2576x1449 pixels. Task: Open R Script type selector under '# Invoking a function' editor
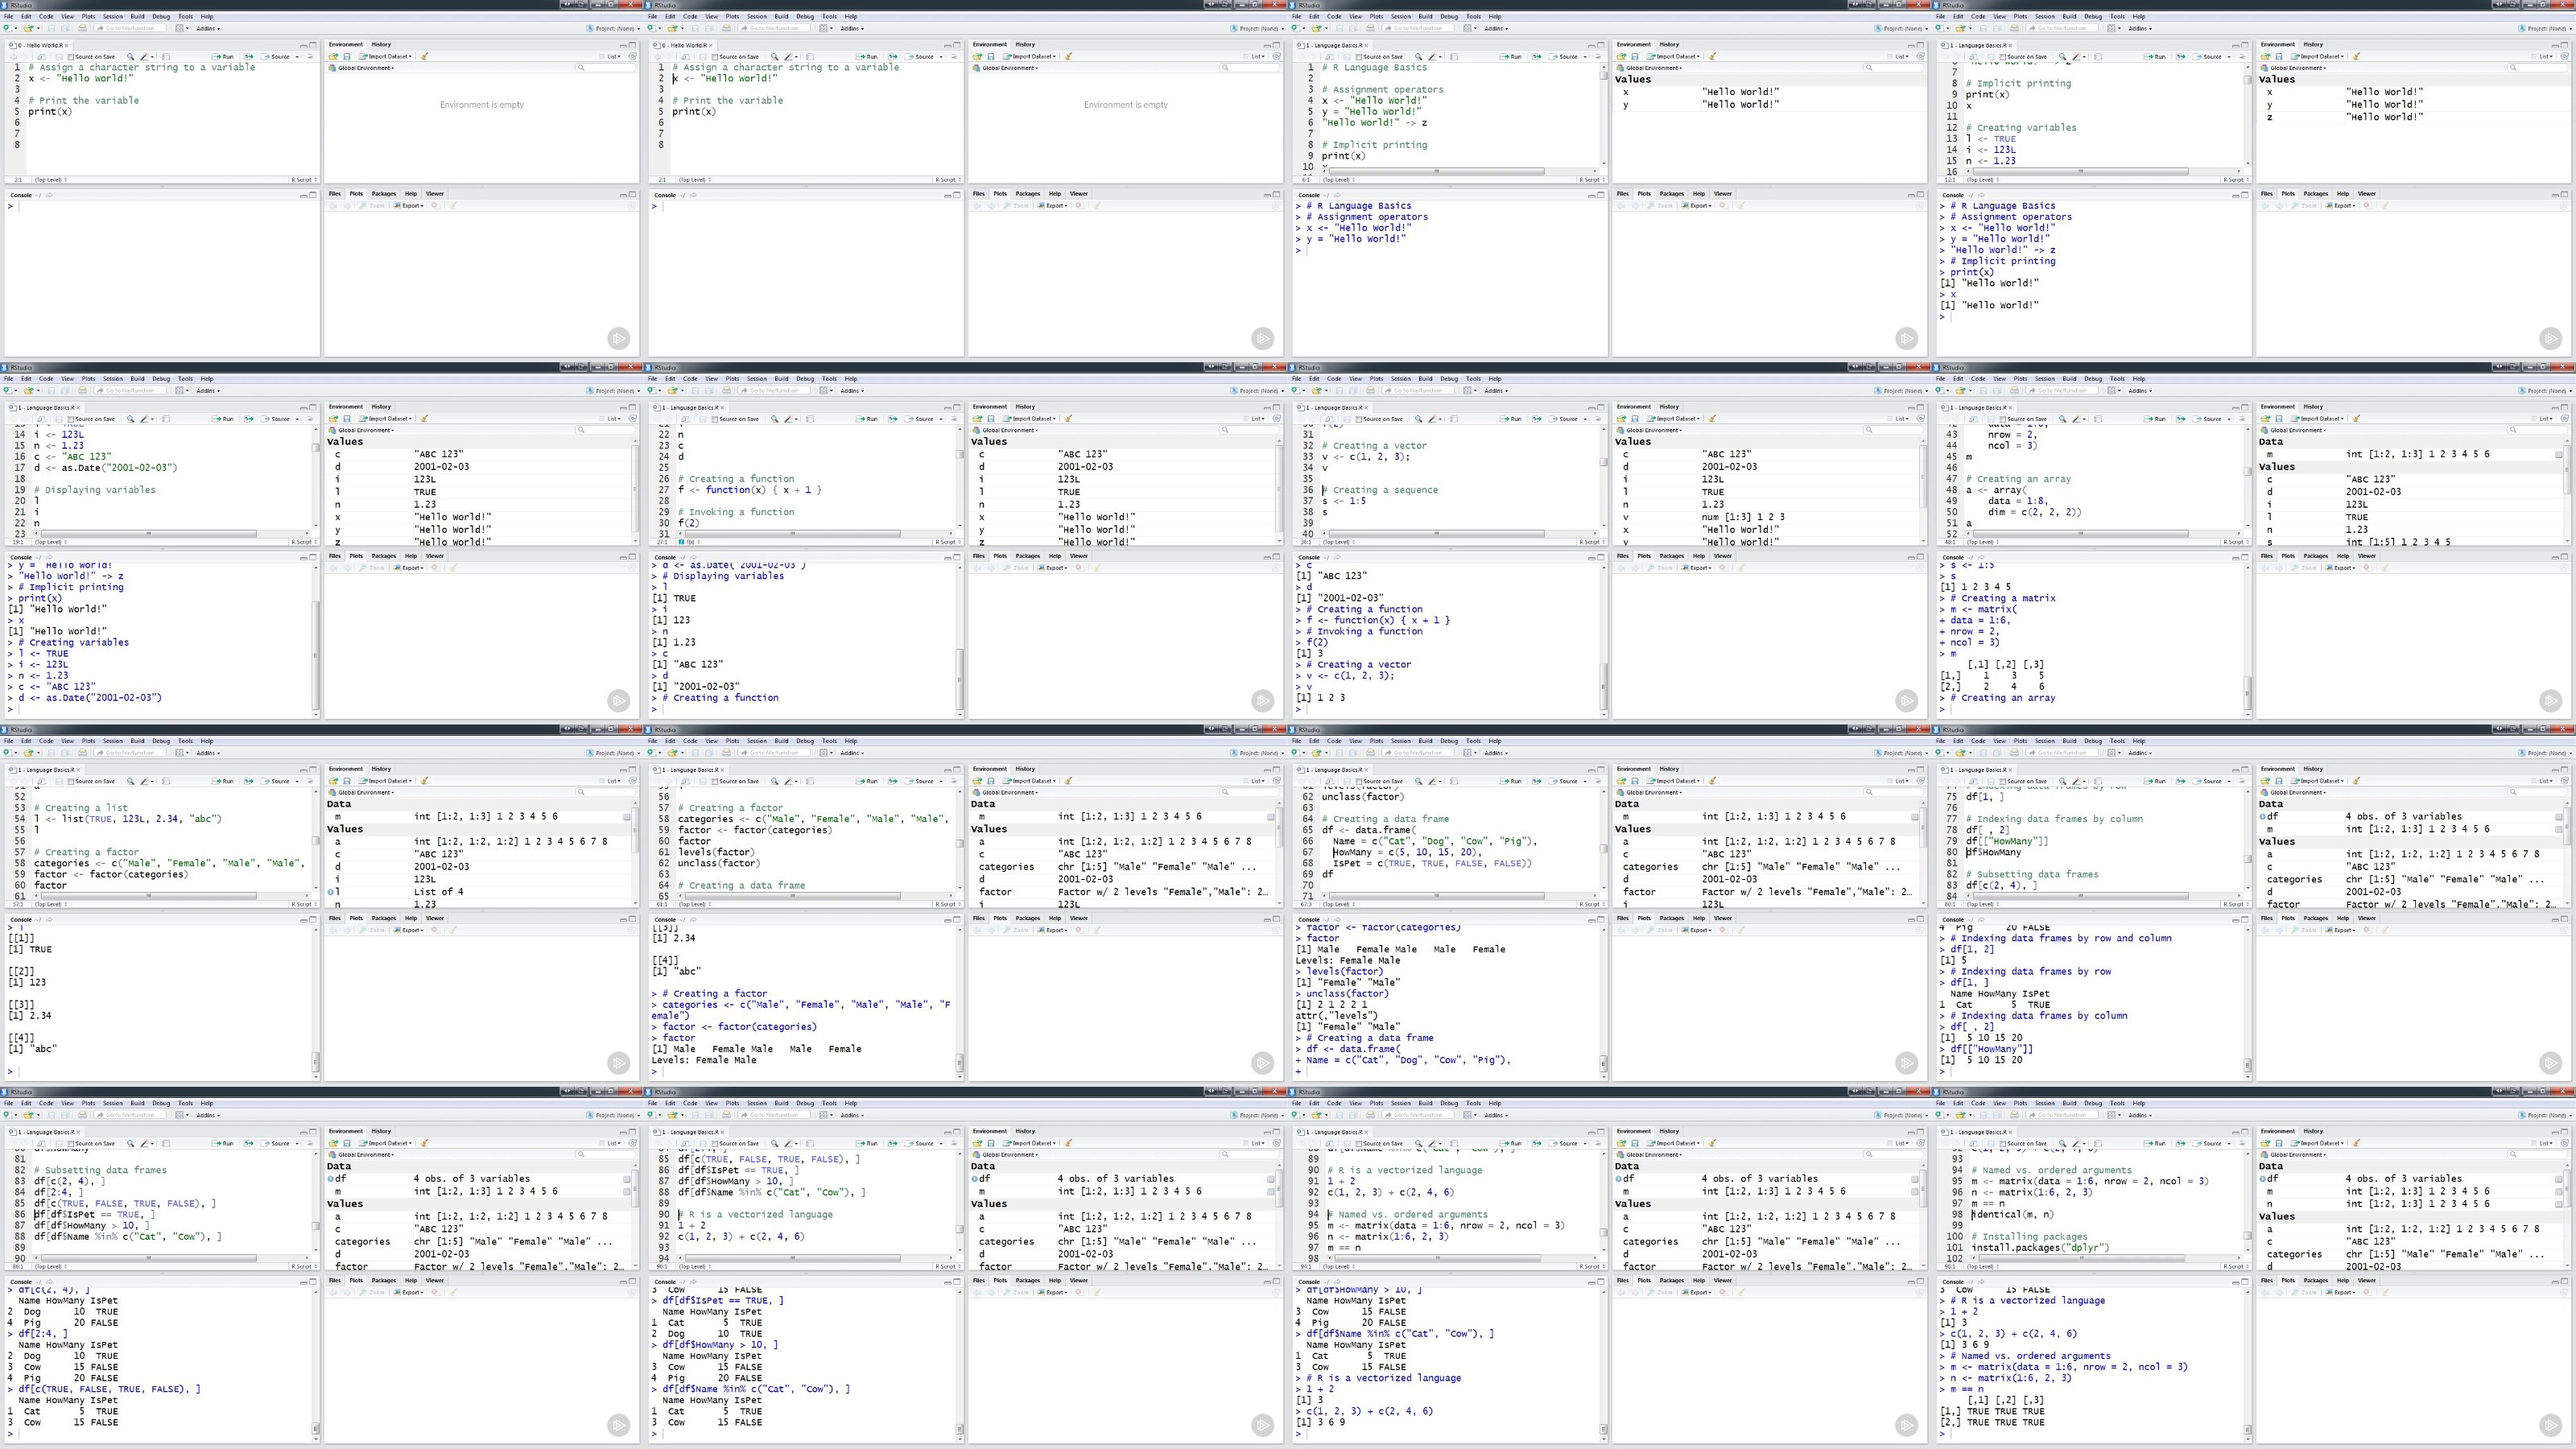click(x=948, y=542)
